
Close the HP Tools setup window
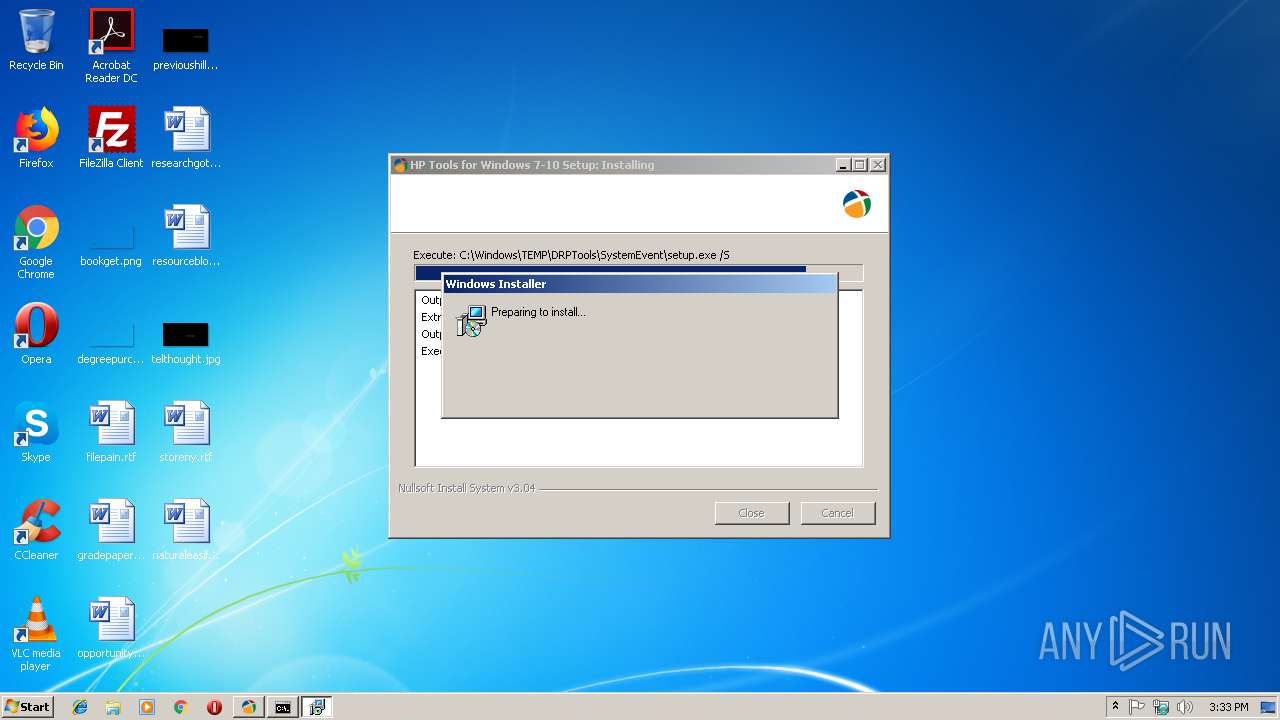878,165
